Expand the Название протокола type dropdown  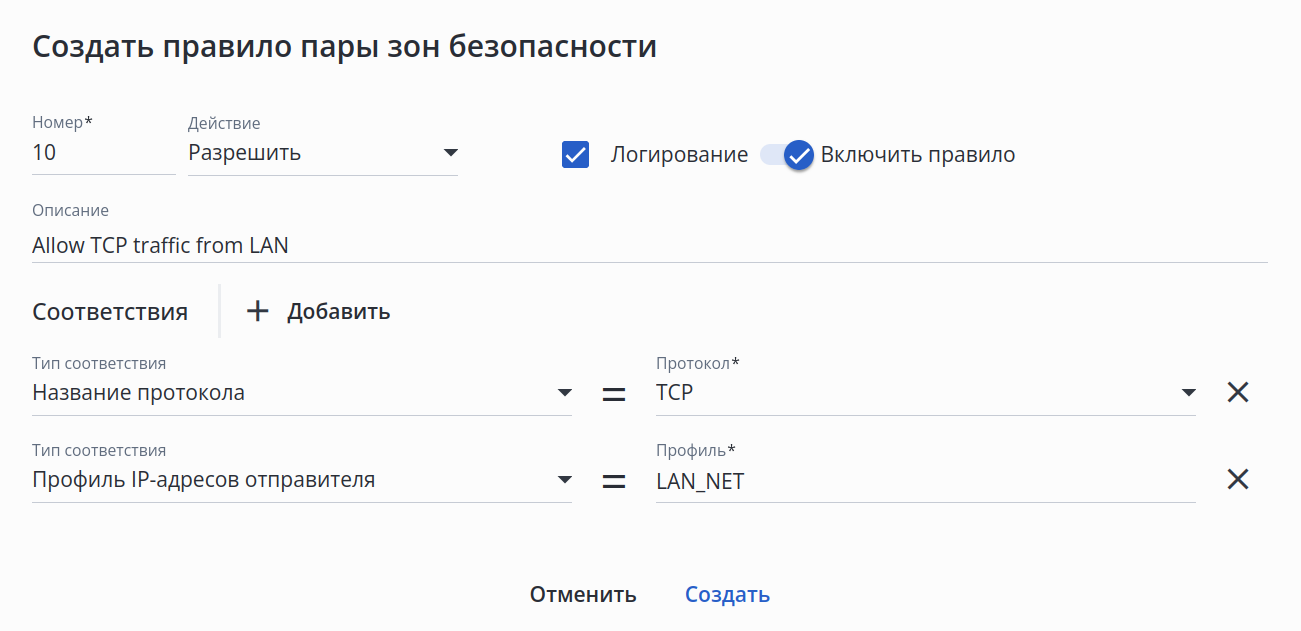tap(564, 392)
